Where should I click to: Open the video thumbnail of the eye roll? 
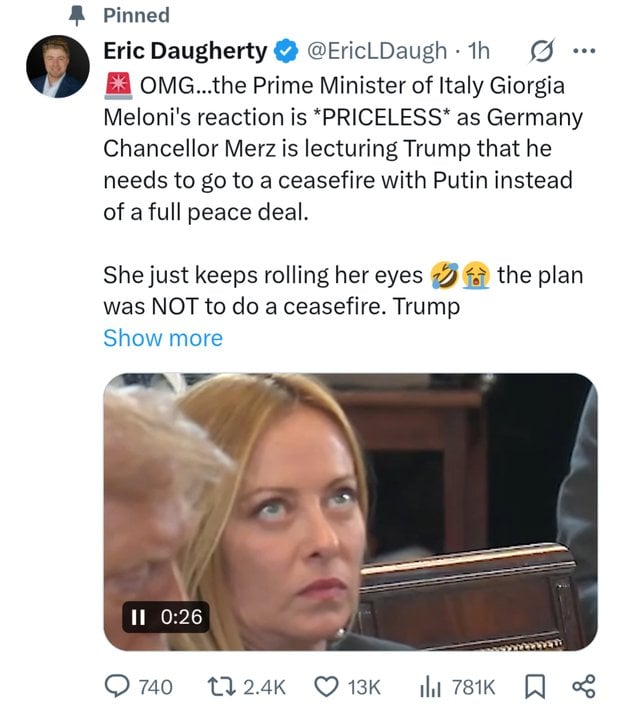click(x=350, y=512)
